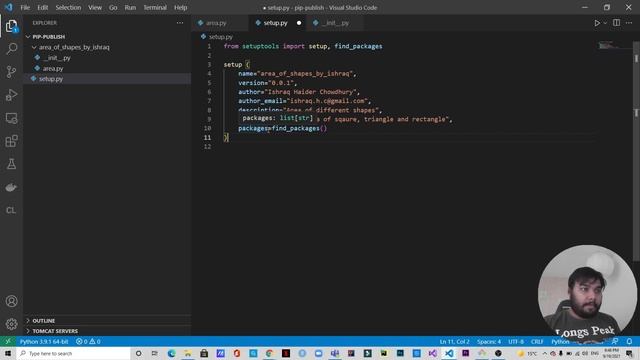Image resolution: width=640 pixels, height=360 pixels.
Task: Click Ln 11, Col 2 go-to-line indicator
Action: point(454,341)
